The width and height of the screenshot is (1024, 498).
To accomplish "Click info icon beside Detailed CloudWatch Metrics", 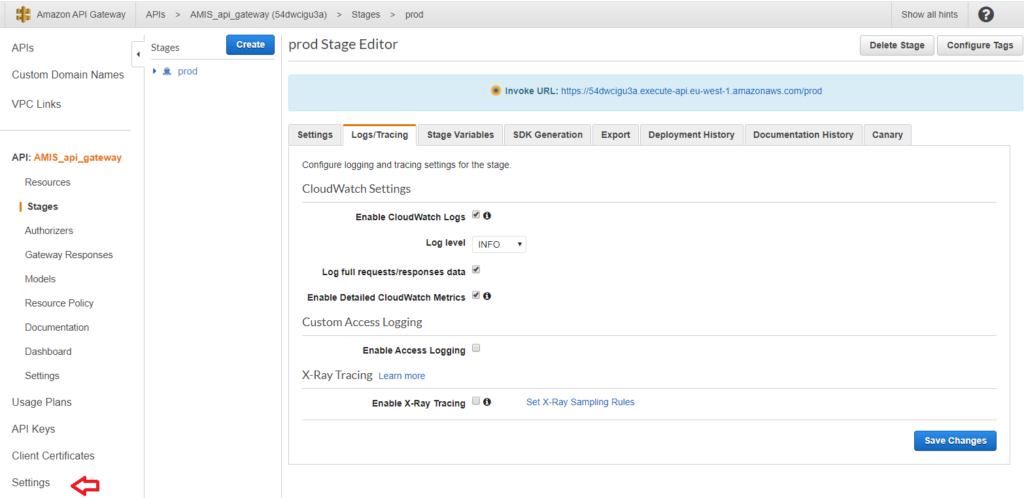I will click(487, 296).
